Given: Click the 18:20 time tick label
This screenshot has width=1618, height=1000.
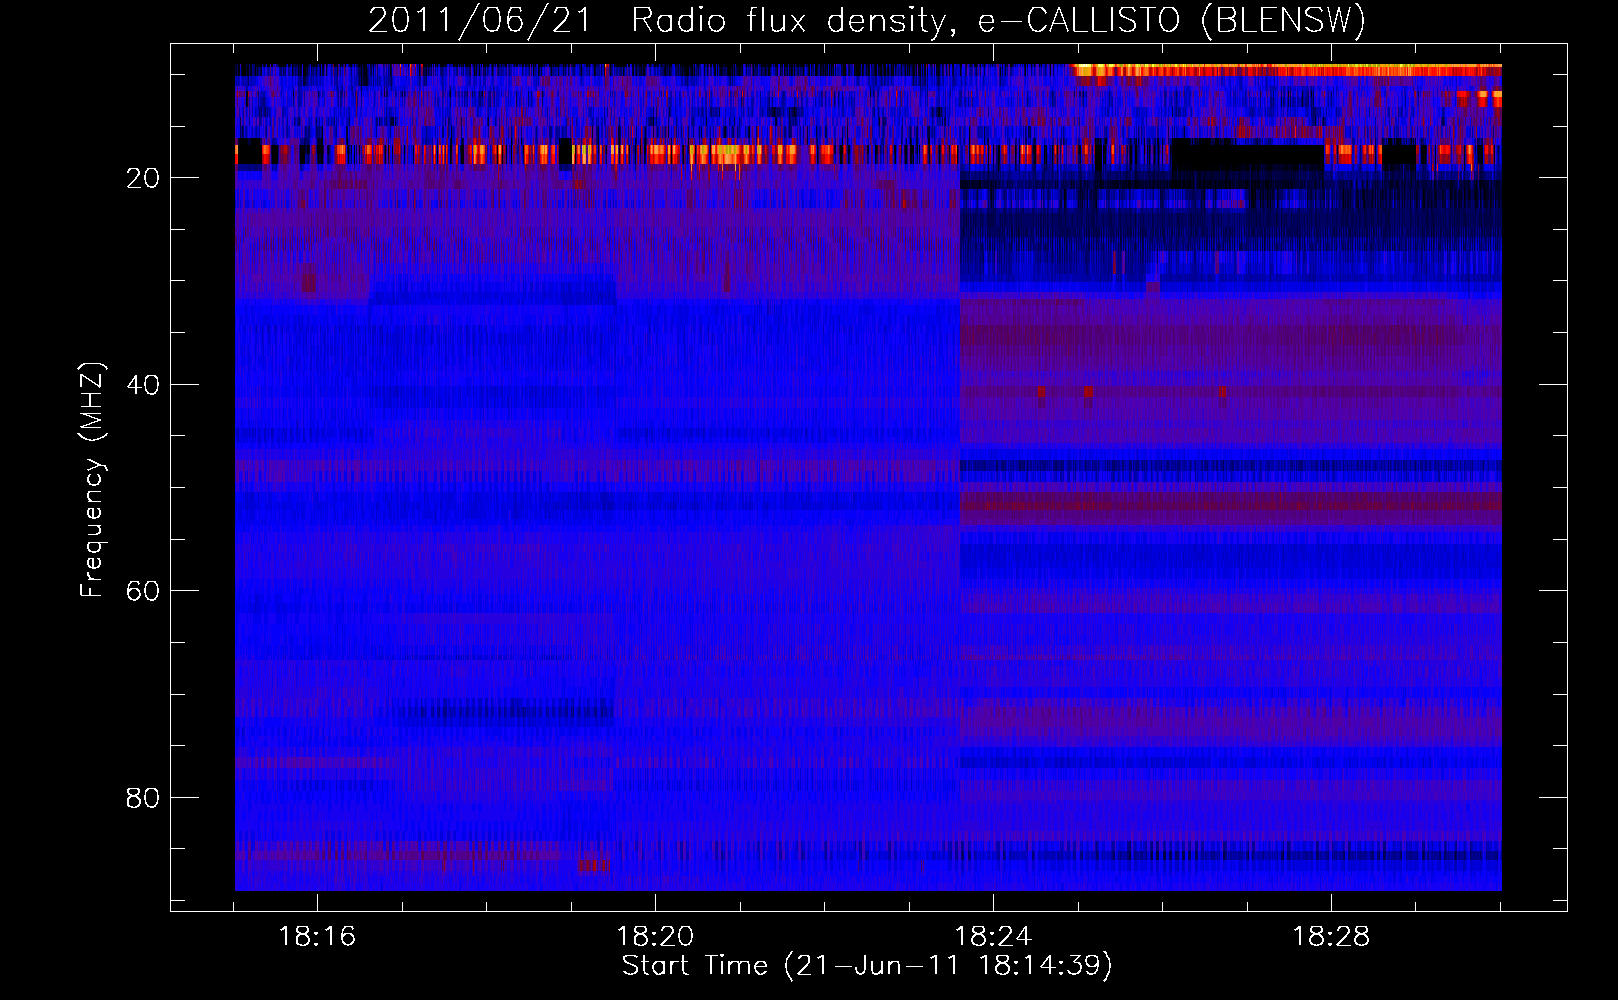Looking at the screenshot, I should click(655, 937).
